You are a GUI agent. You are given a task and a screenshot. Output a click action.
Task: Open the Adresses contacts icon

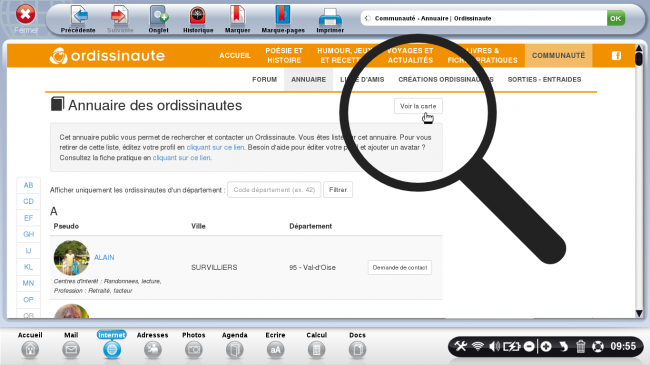pos(153,350)
